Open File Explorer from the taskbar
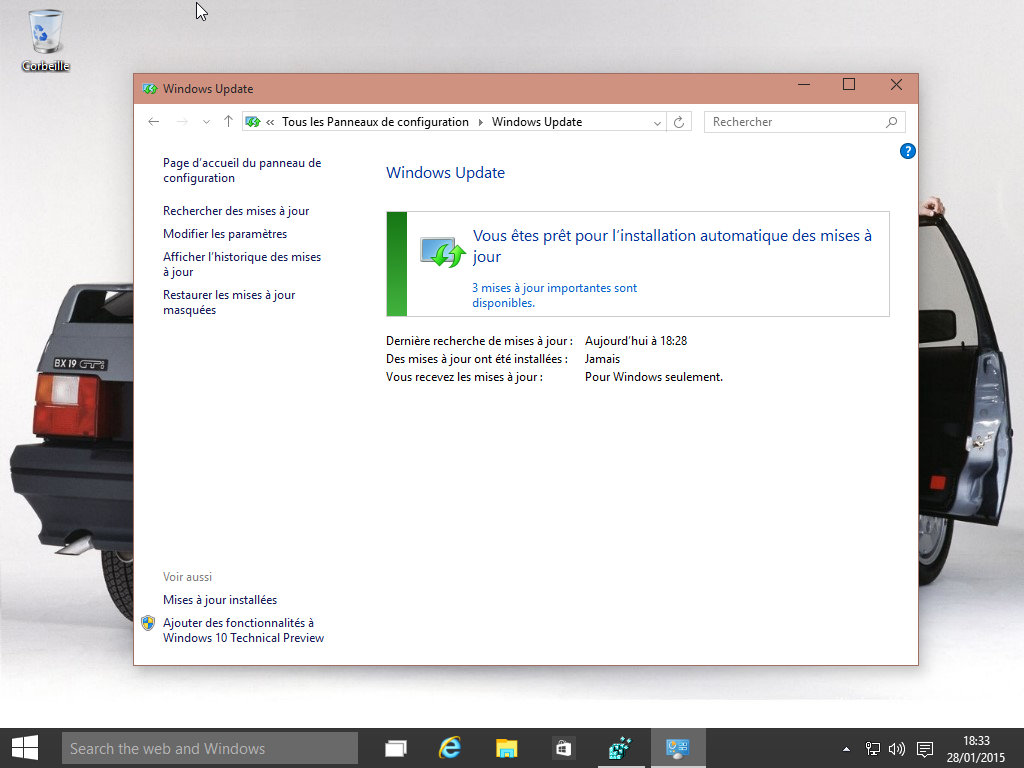 507,748
